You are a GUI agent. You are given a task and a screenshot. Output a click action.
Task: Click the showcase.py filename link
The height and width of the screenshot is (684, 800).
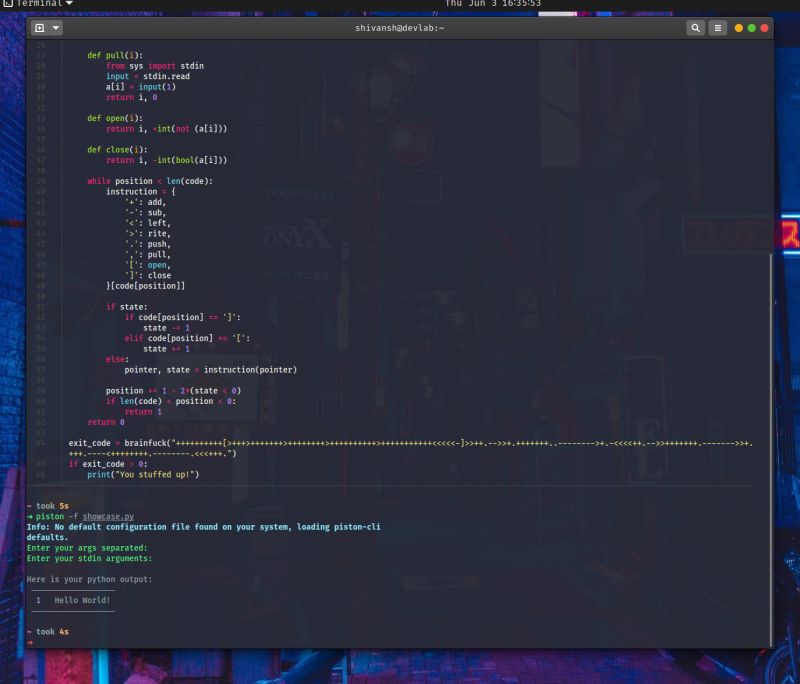click(108, 517)
